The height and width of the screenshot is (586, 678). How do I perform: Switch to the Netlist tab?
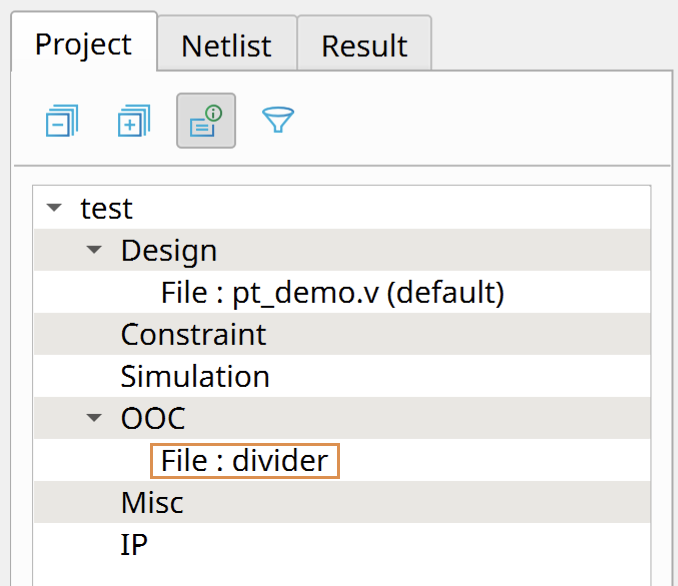click(x=226, y=46)
